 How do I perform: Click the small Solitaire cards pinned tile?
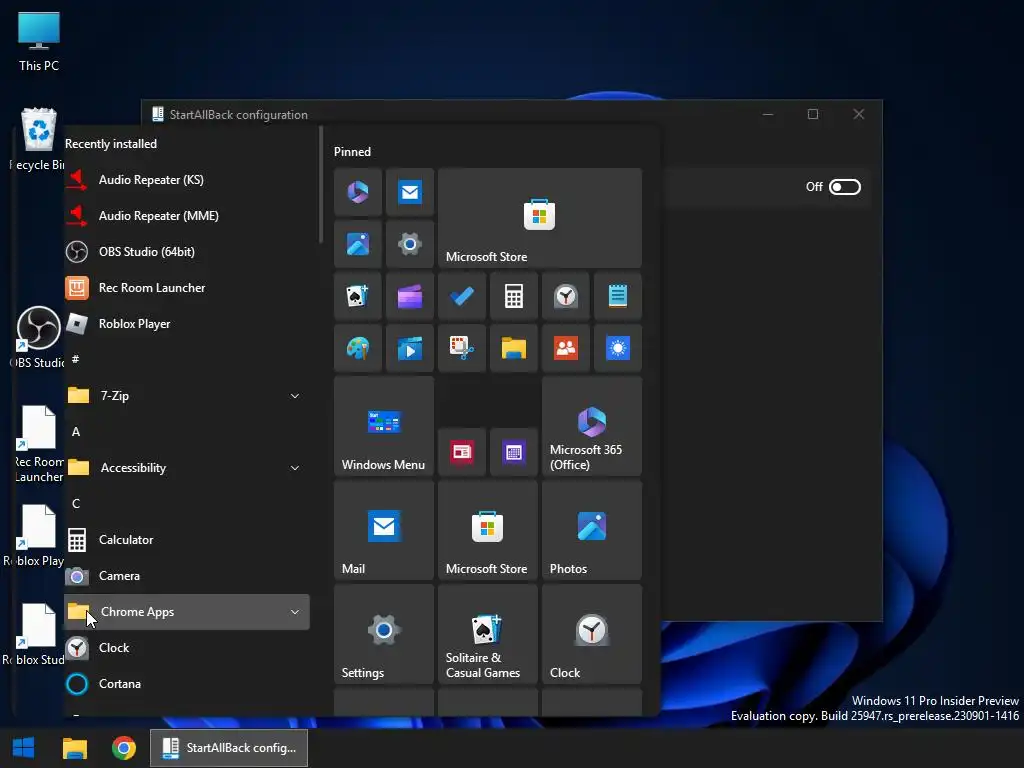pyautogui.click(x=358, y=296)
